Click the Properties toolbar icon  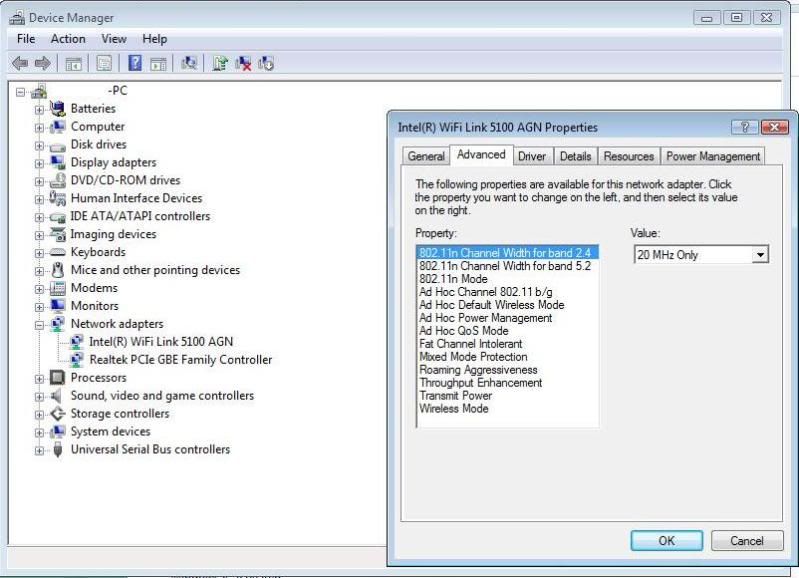104,64
